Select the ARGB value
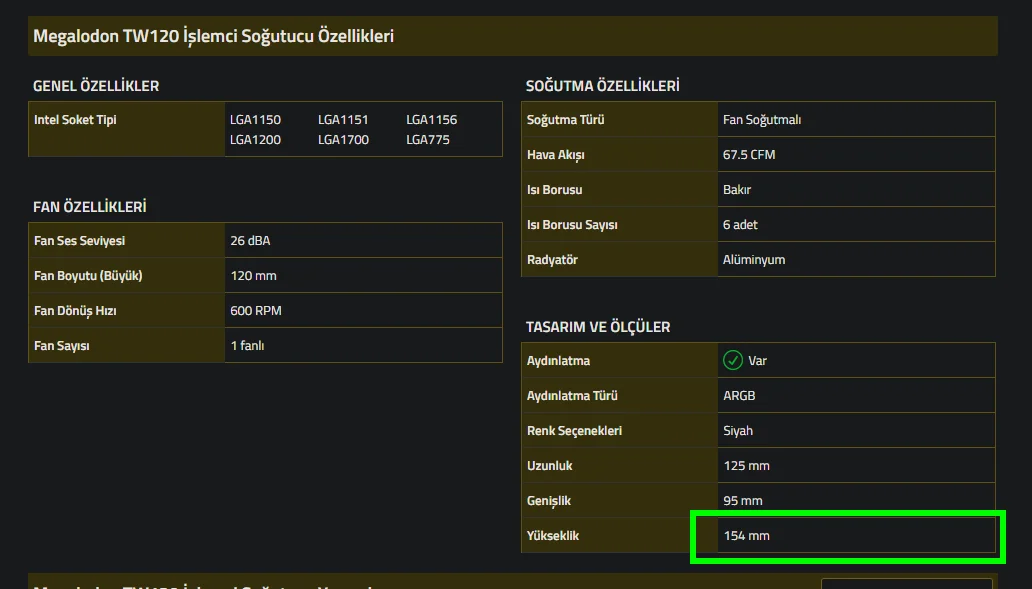Image resolution: width=1032 pixels, height=589 pixels. pos(739,396)
